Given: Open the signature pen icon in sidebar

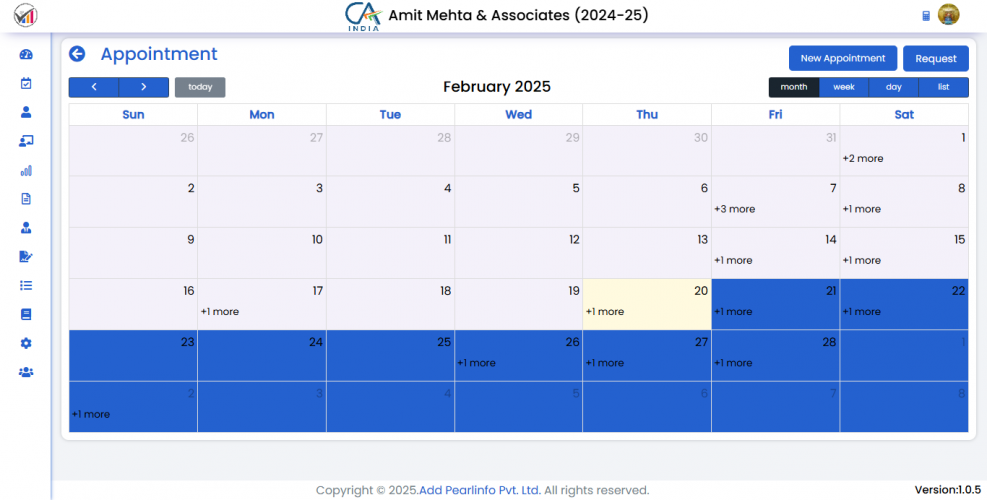Looking at the screenshot, I should click(x=26, y=256).
